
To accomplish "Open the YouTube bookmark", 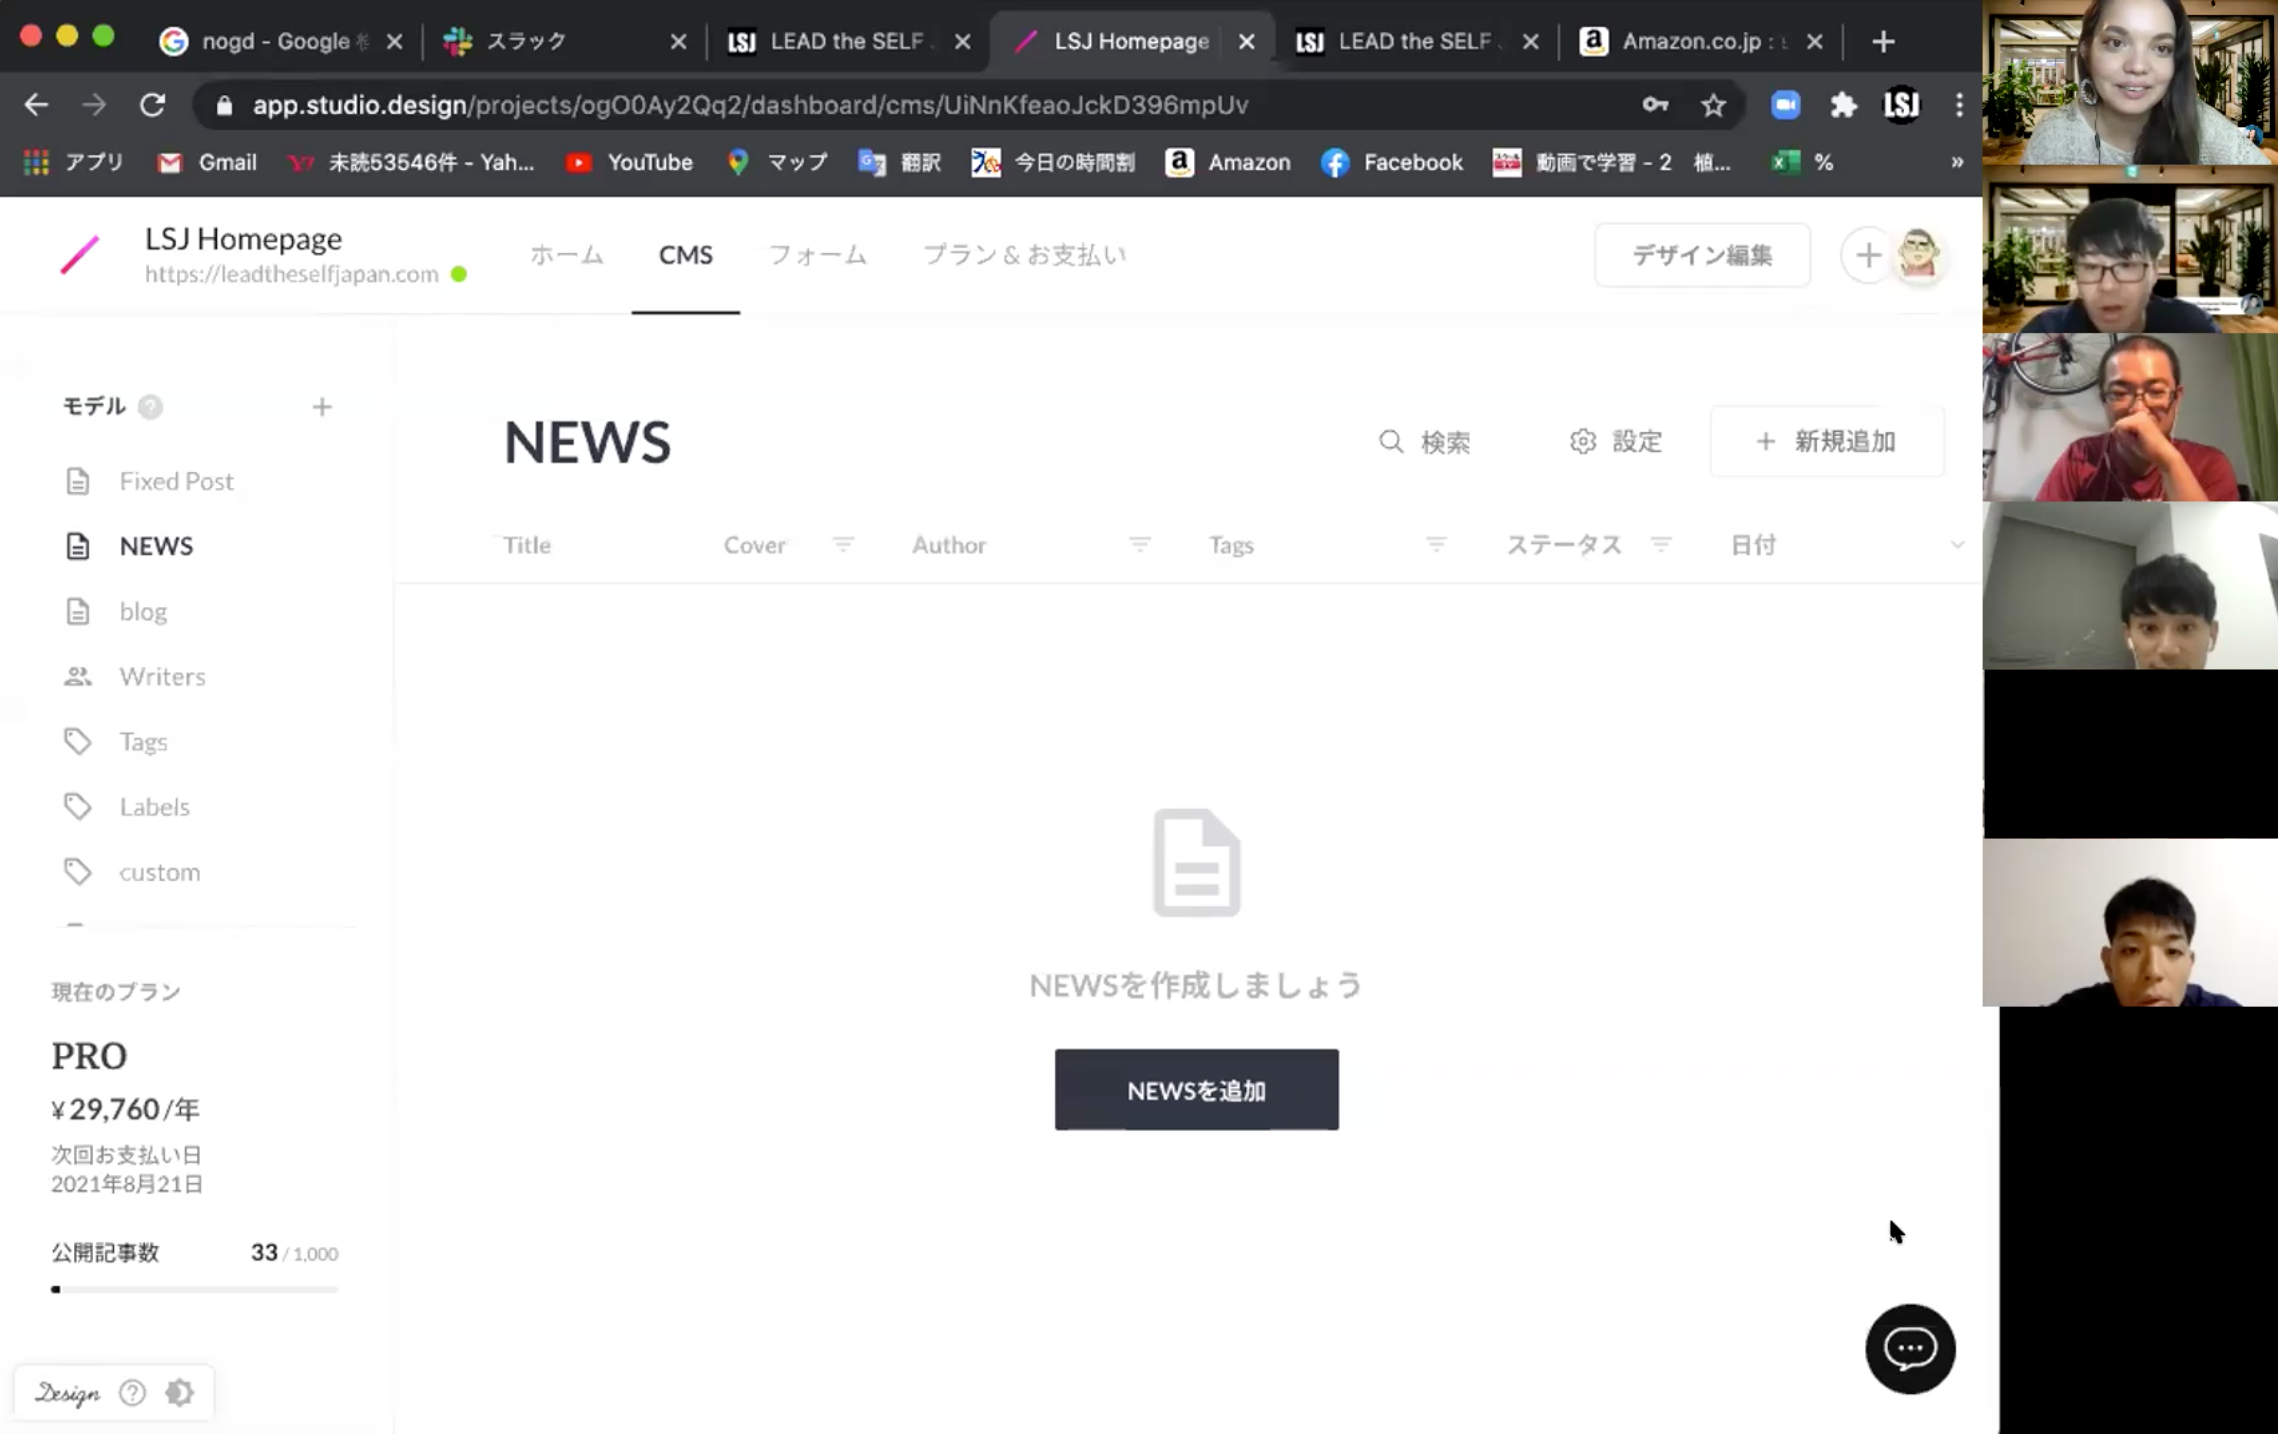I will pos(629,162).
